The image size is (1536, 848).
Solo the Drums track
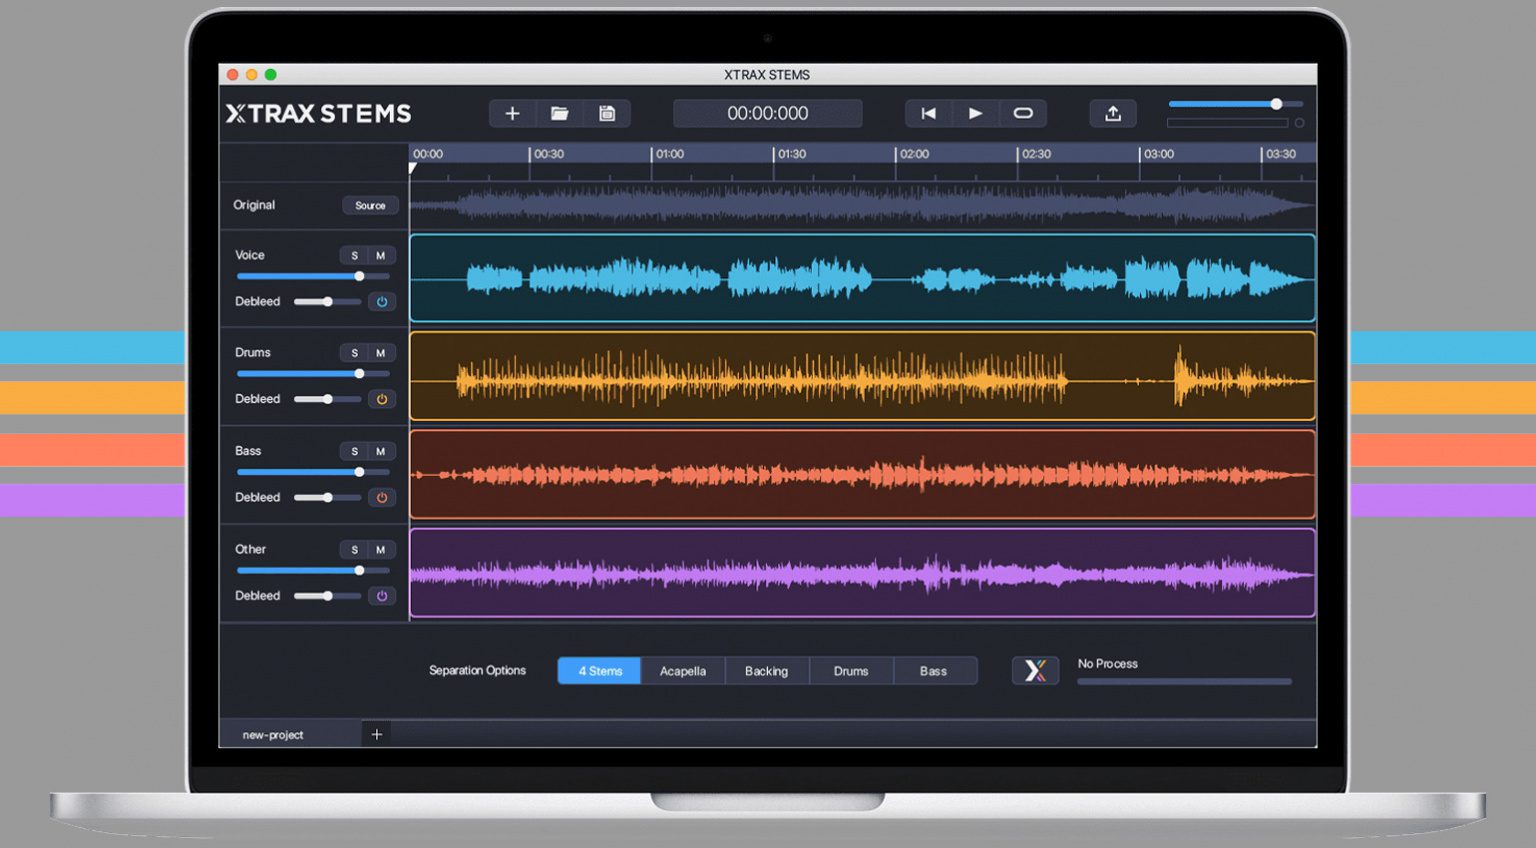354,353
